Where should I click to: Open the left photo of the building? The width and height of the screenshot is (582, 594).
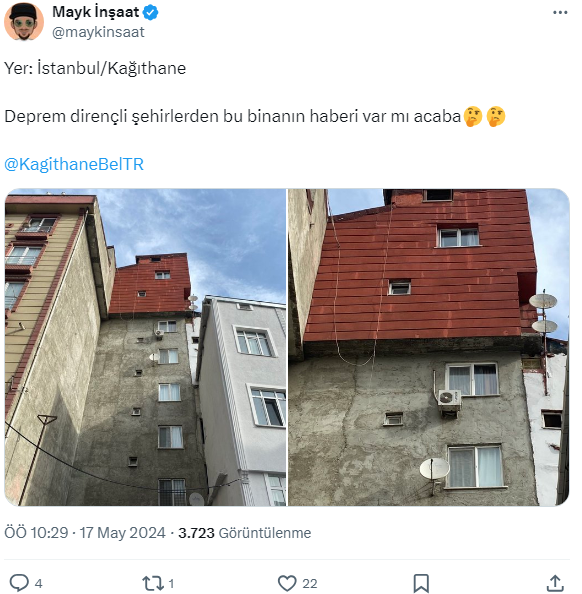tap(145, 347)
